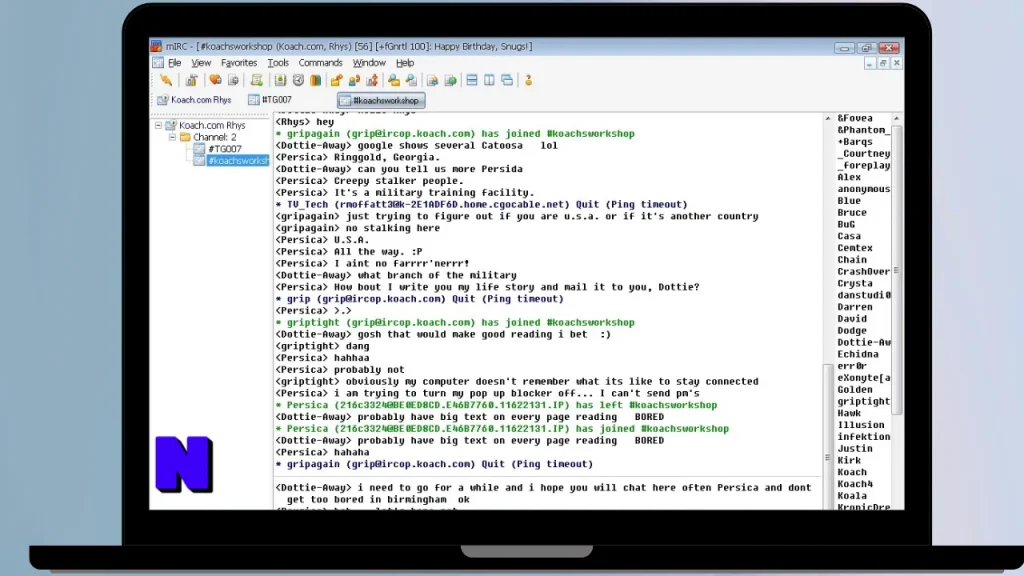The width and height of the screenshot is (1024, 576).
Task: Select nickname Cemtex in the list
Action: pyautogui.click(x=855, y=248)
